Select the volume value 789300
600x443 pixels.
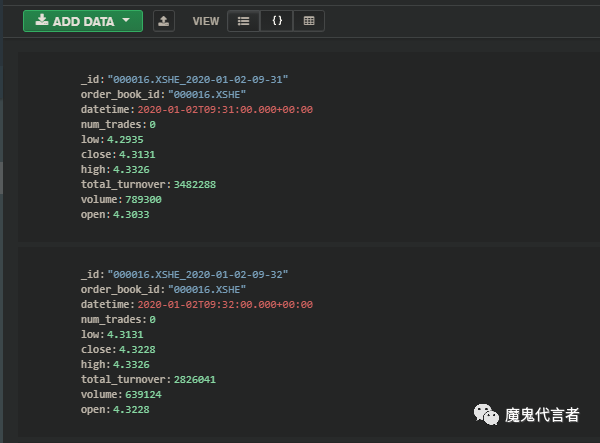138,200
